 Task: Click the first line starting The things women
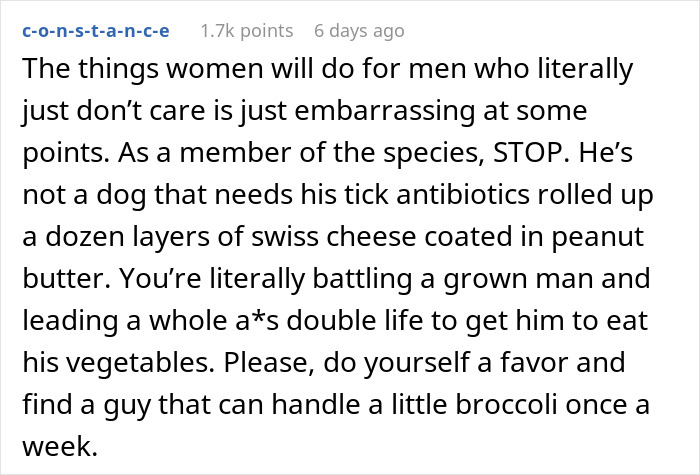click(x=328, y=69)
